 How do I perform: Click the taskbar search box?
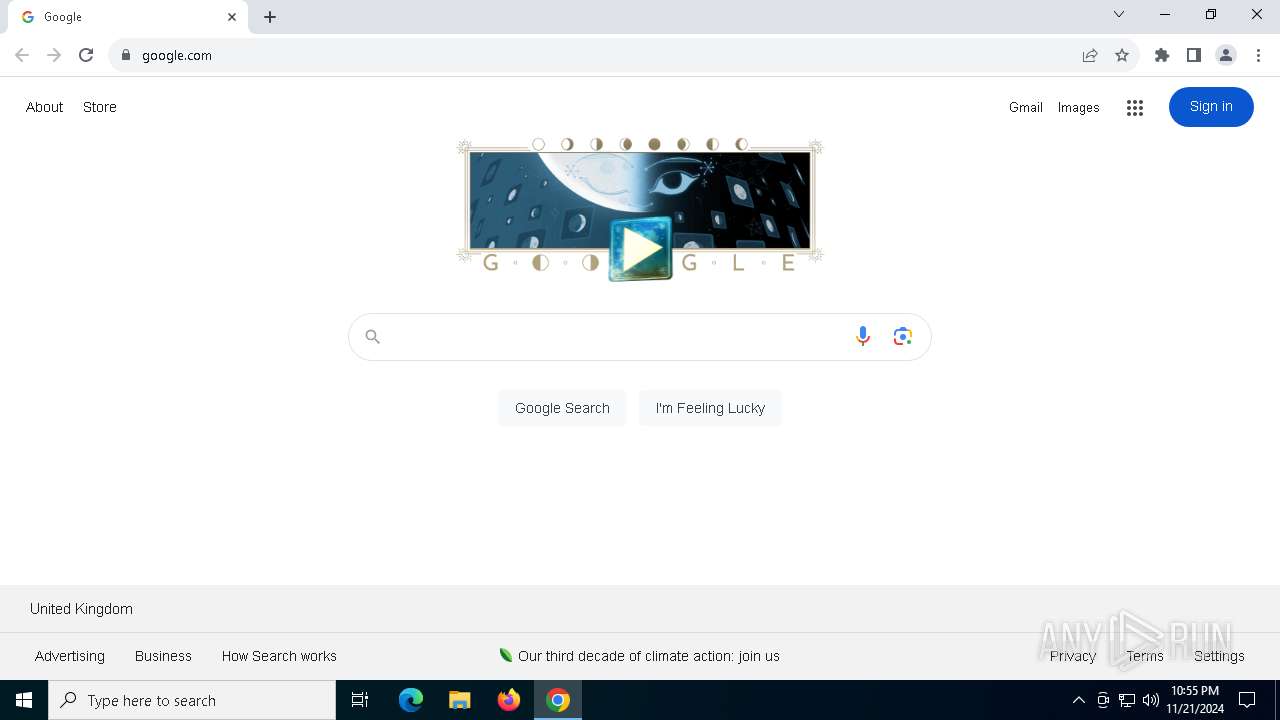click(x=192, y=700)
